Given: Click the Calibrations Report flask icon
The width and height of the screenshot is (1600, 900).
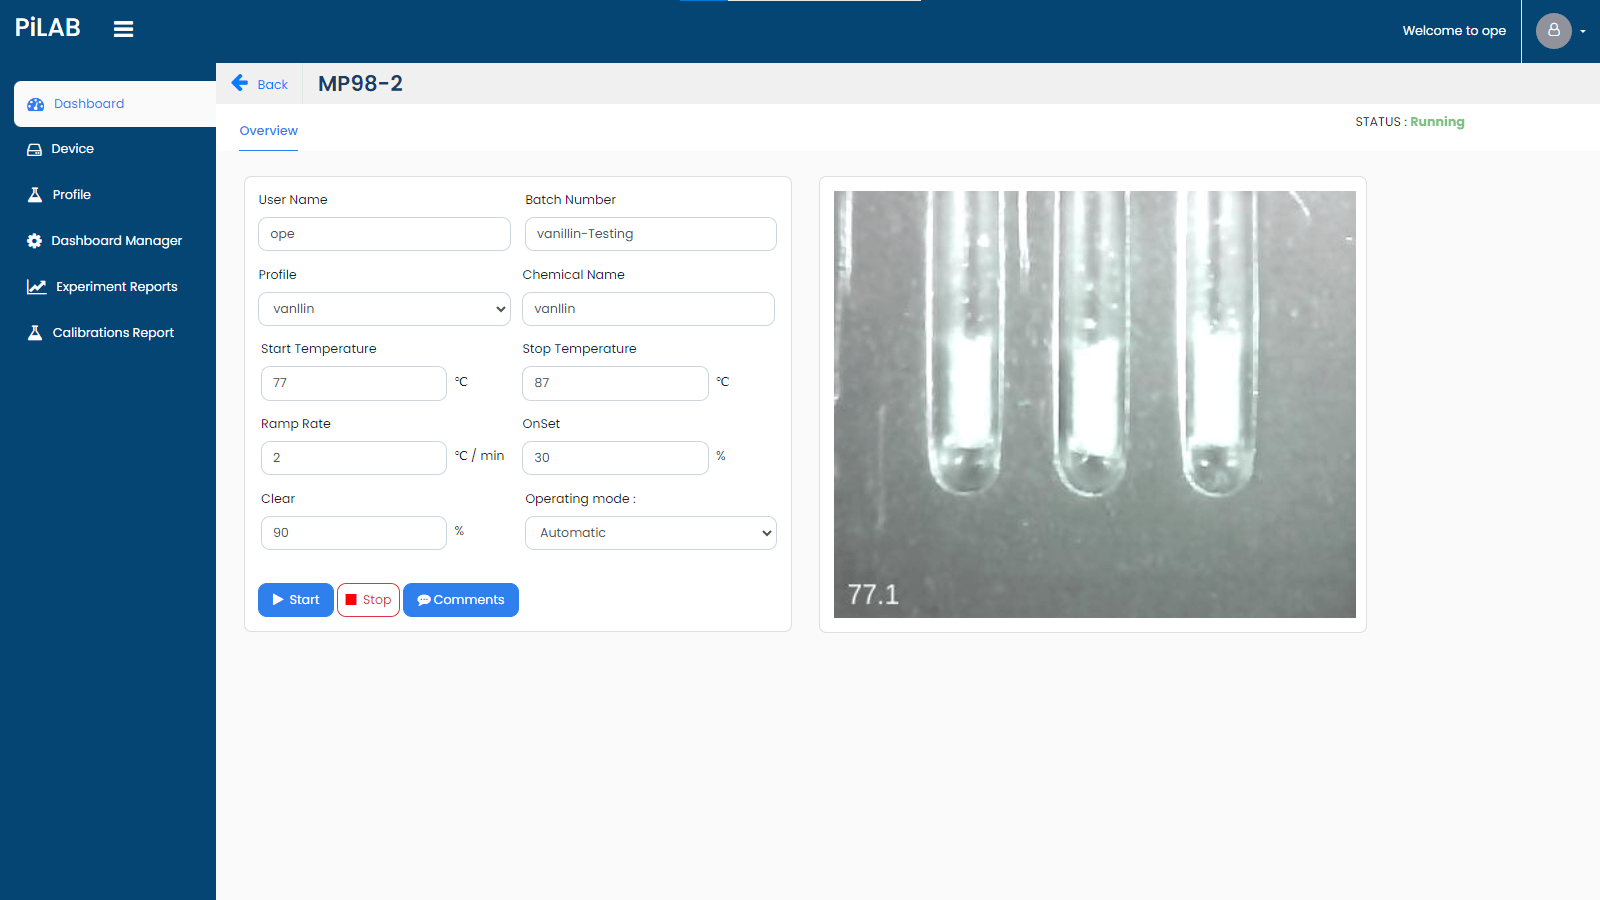Looking at the screenshot, I should [x=35, y=333].
